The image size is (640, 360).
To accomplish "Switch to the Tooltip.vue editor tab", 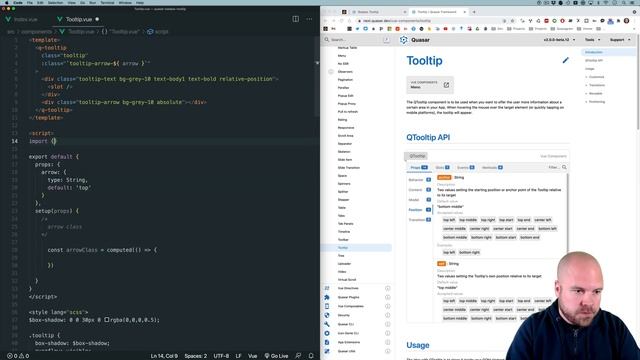I will click(x=79, y=19).
